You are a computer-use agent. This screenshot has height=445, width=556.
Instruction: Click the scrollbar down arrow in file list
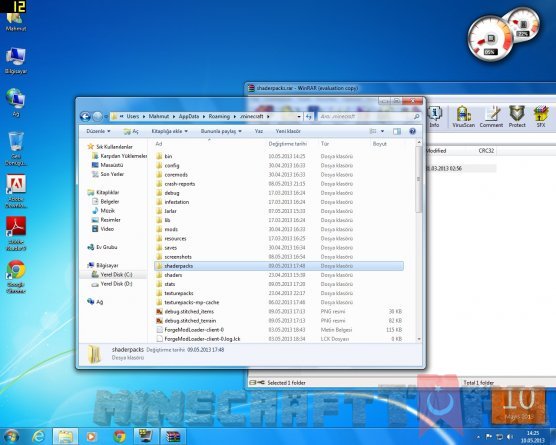419,339
